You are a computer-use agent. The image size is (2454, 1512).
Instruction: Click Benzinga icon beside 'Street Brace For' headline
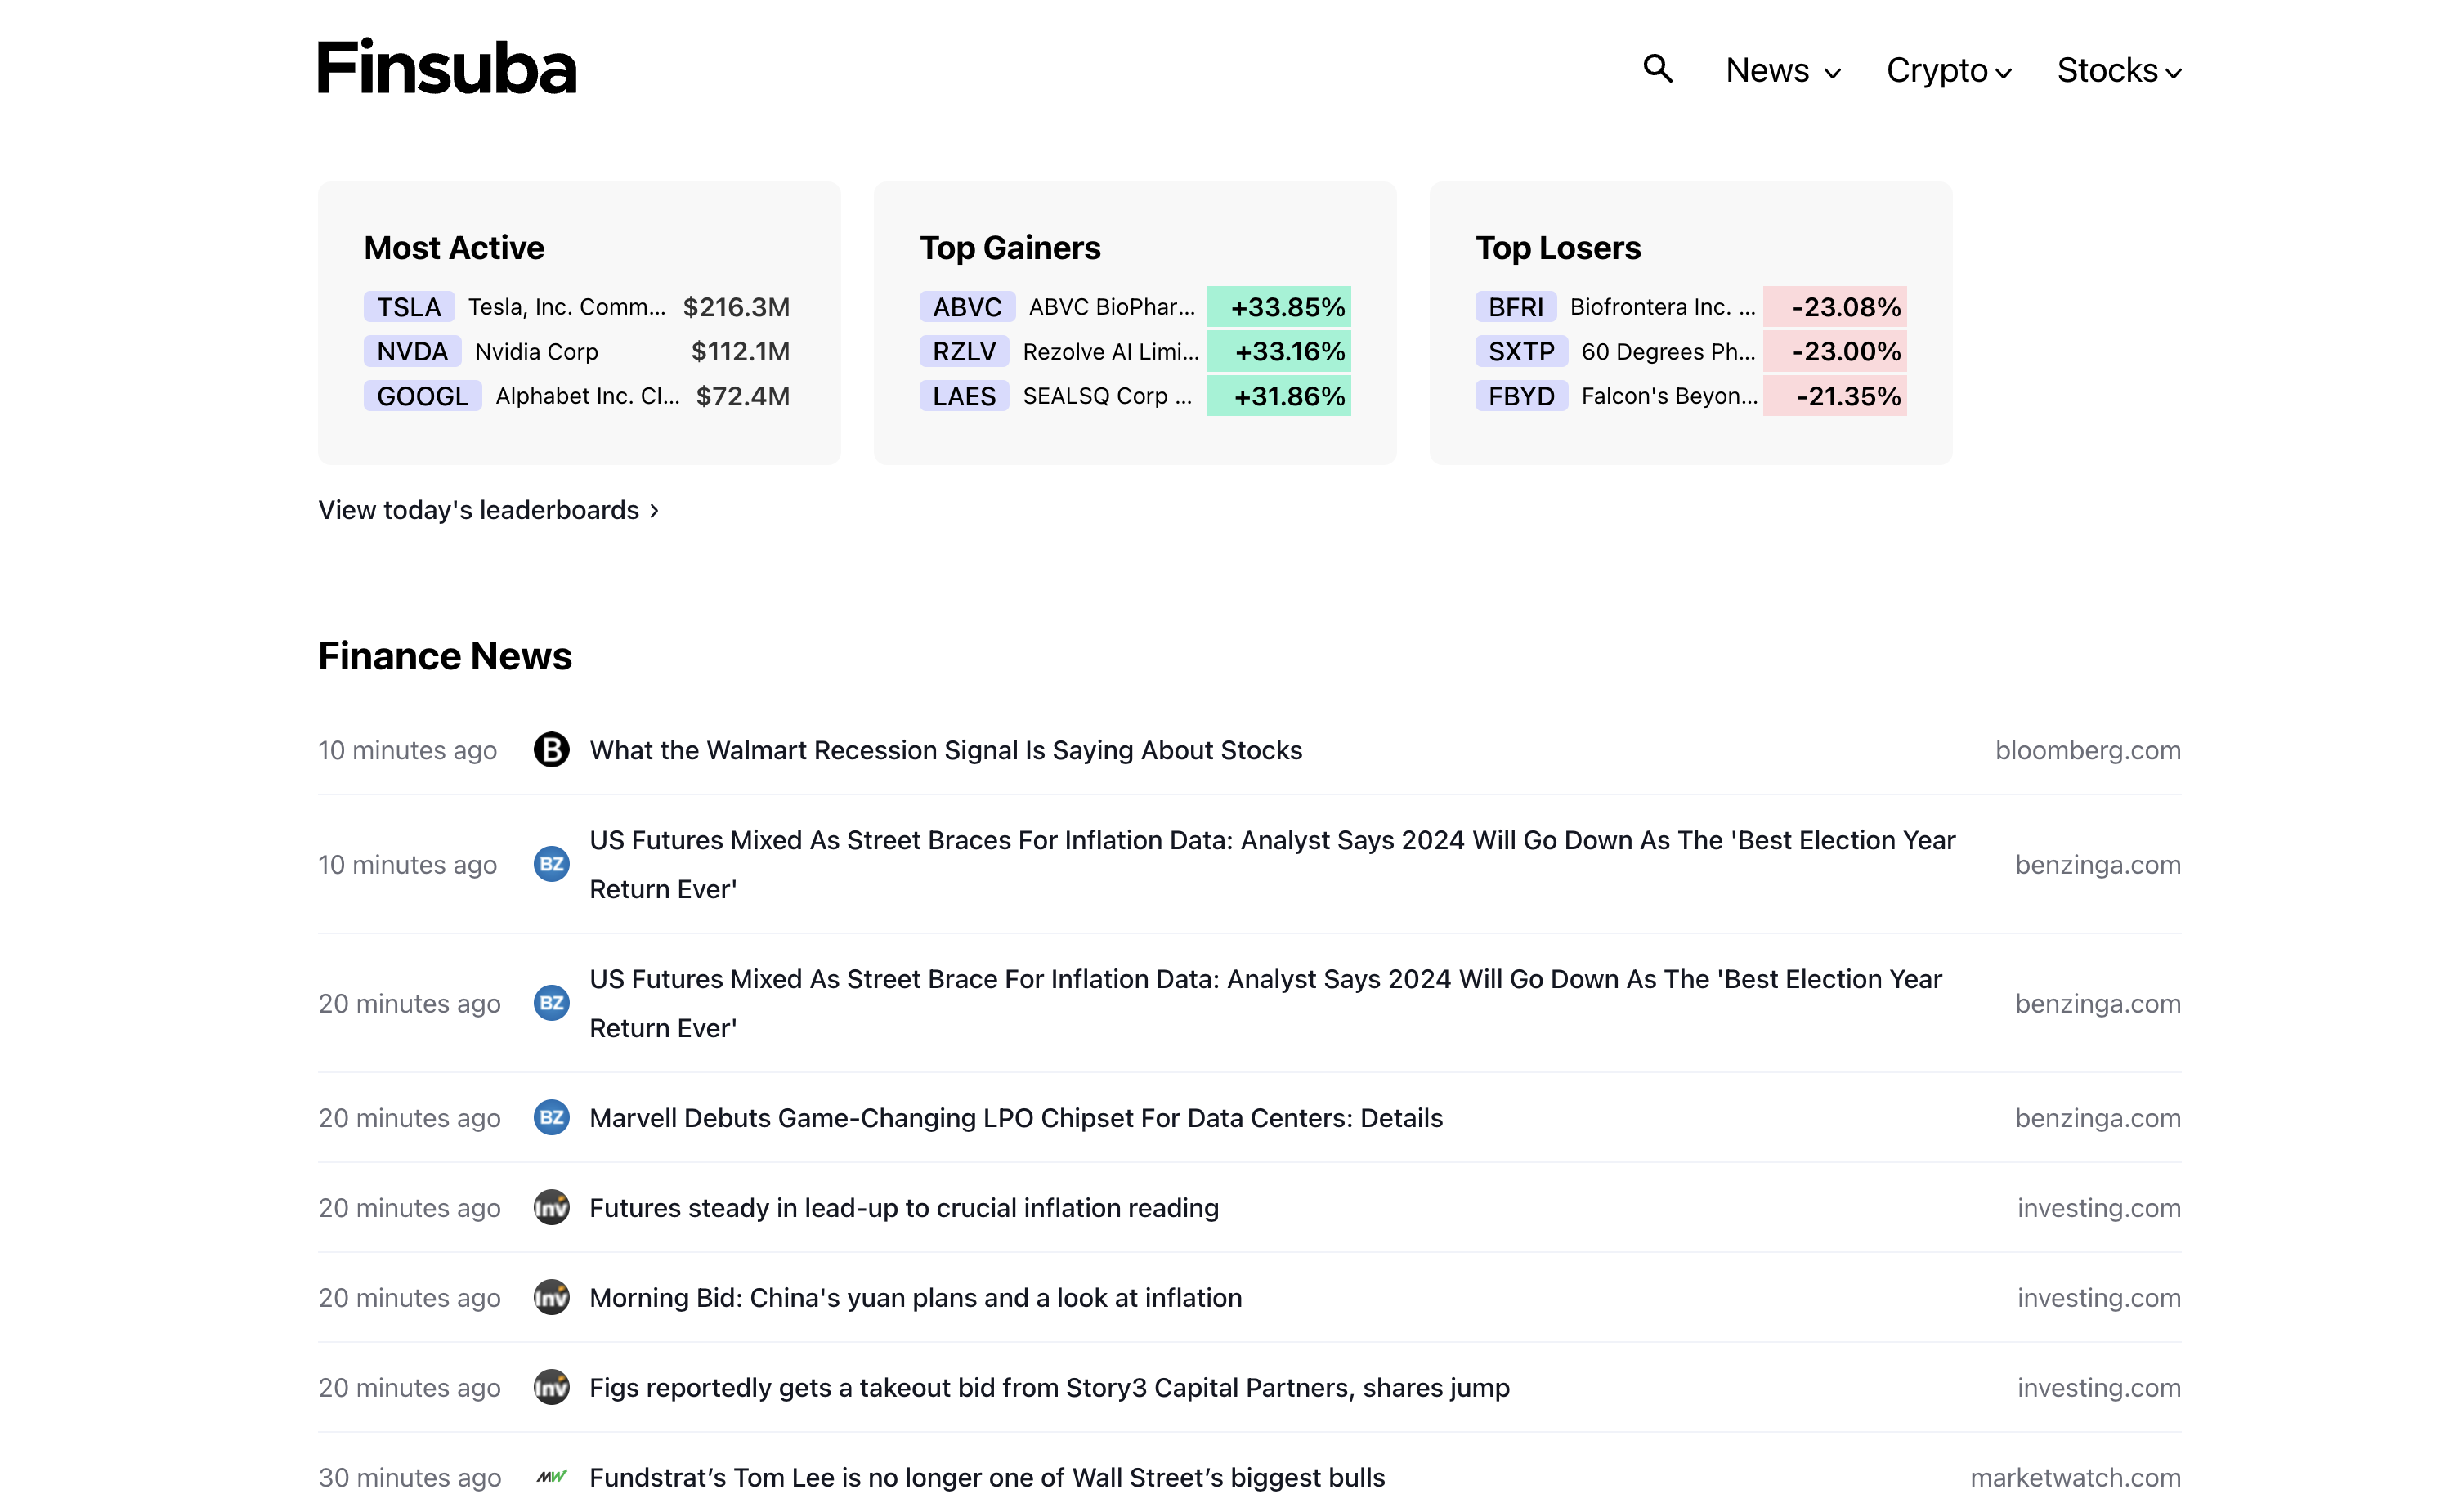[x=551, y=1003]
